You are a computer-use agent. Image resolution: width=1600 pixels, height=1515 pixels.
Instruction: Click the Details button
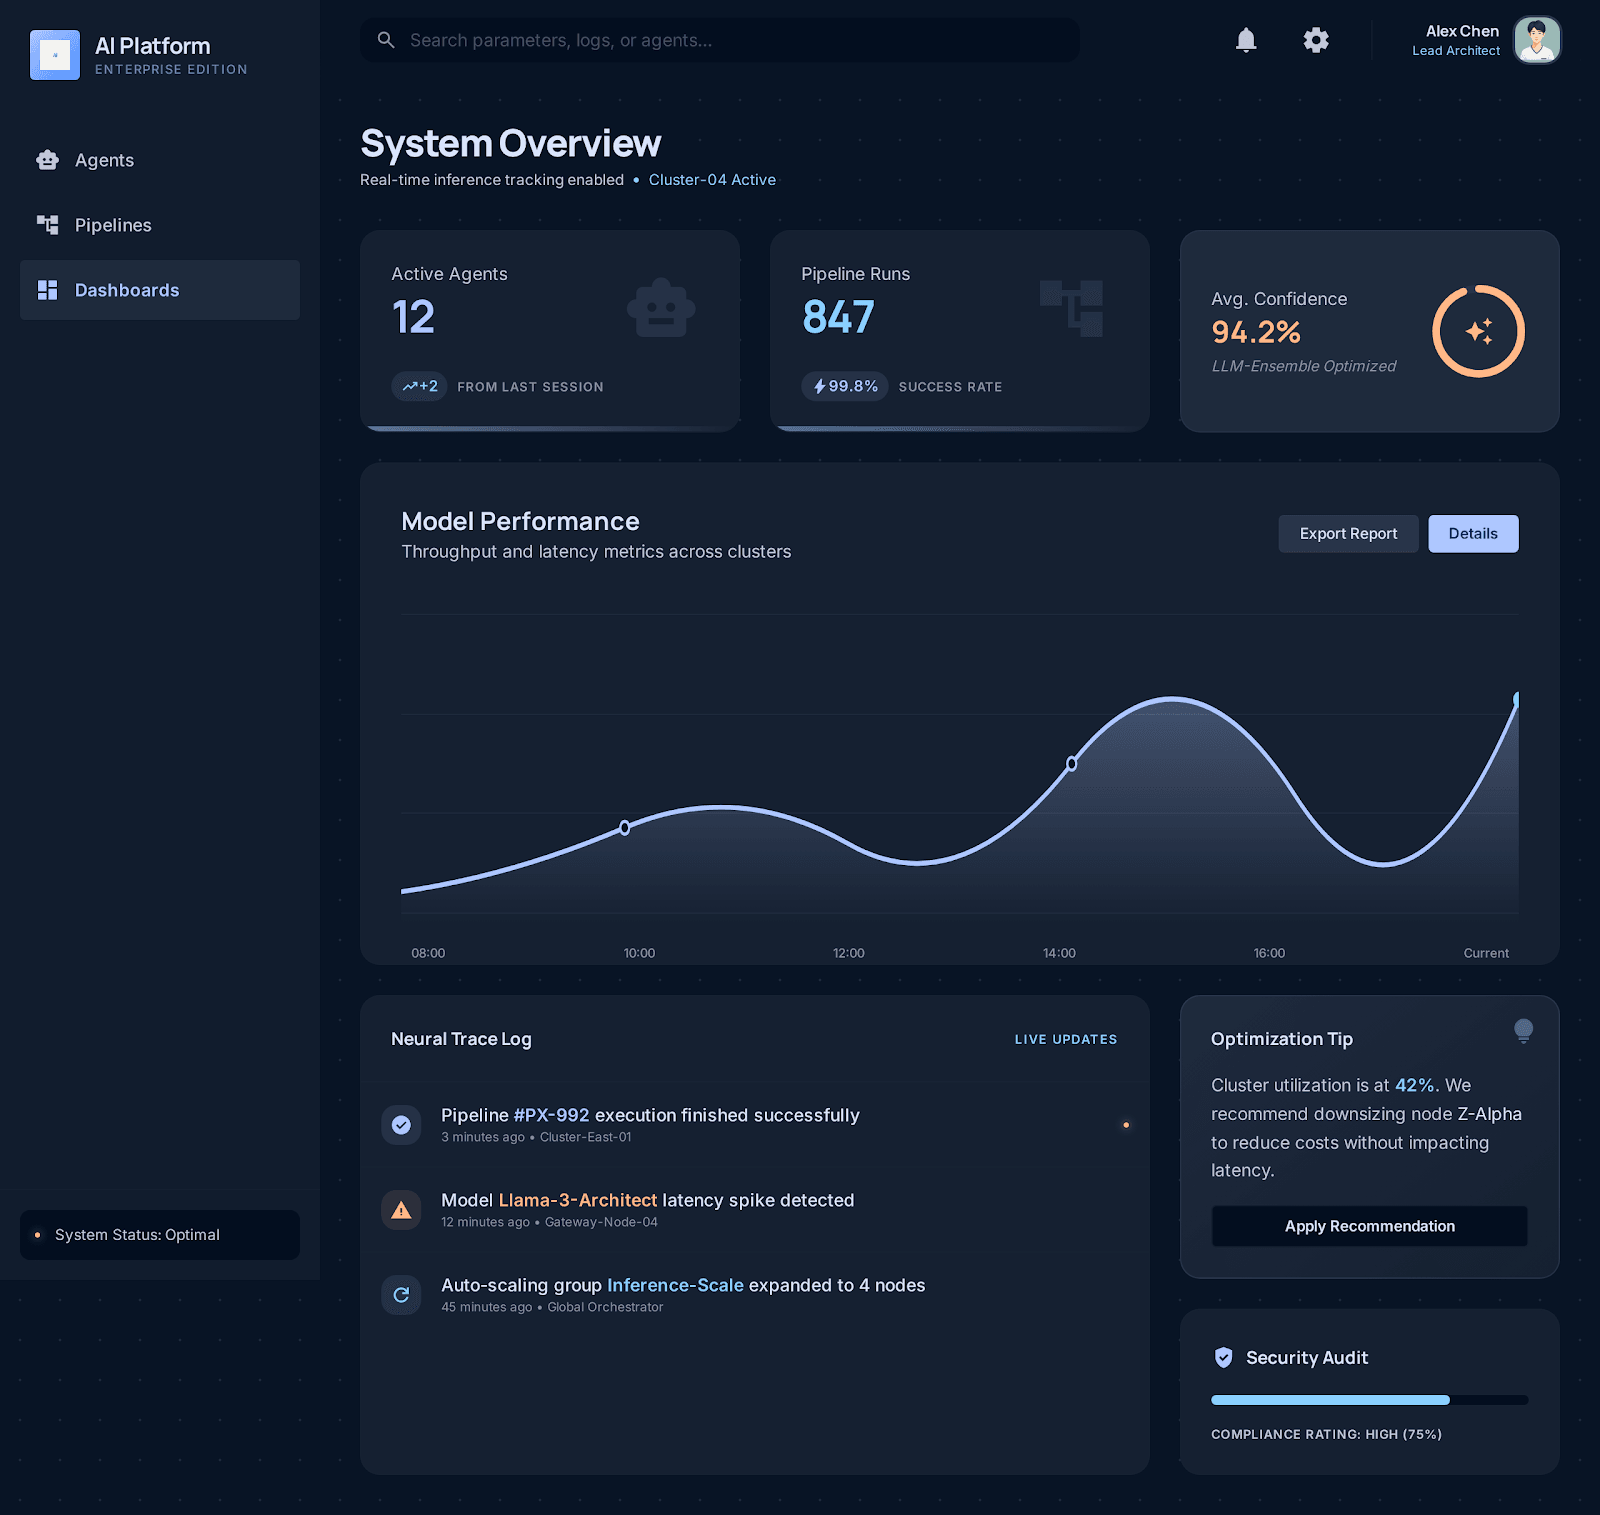coord(1472,534)
